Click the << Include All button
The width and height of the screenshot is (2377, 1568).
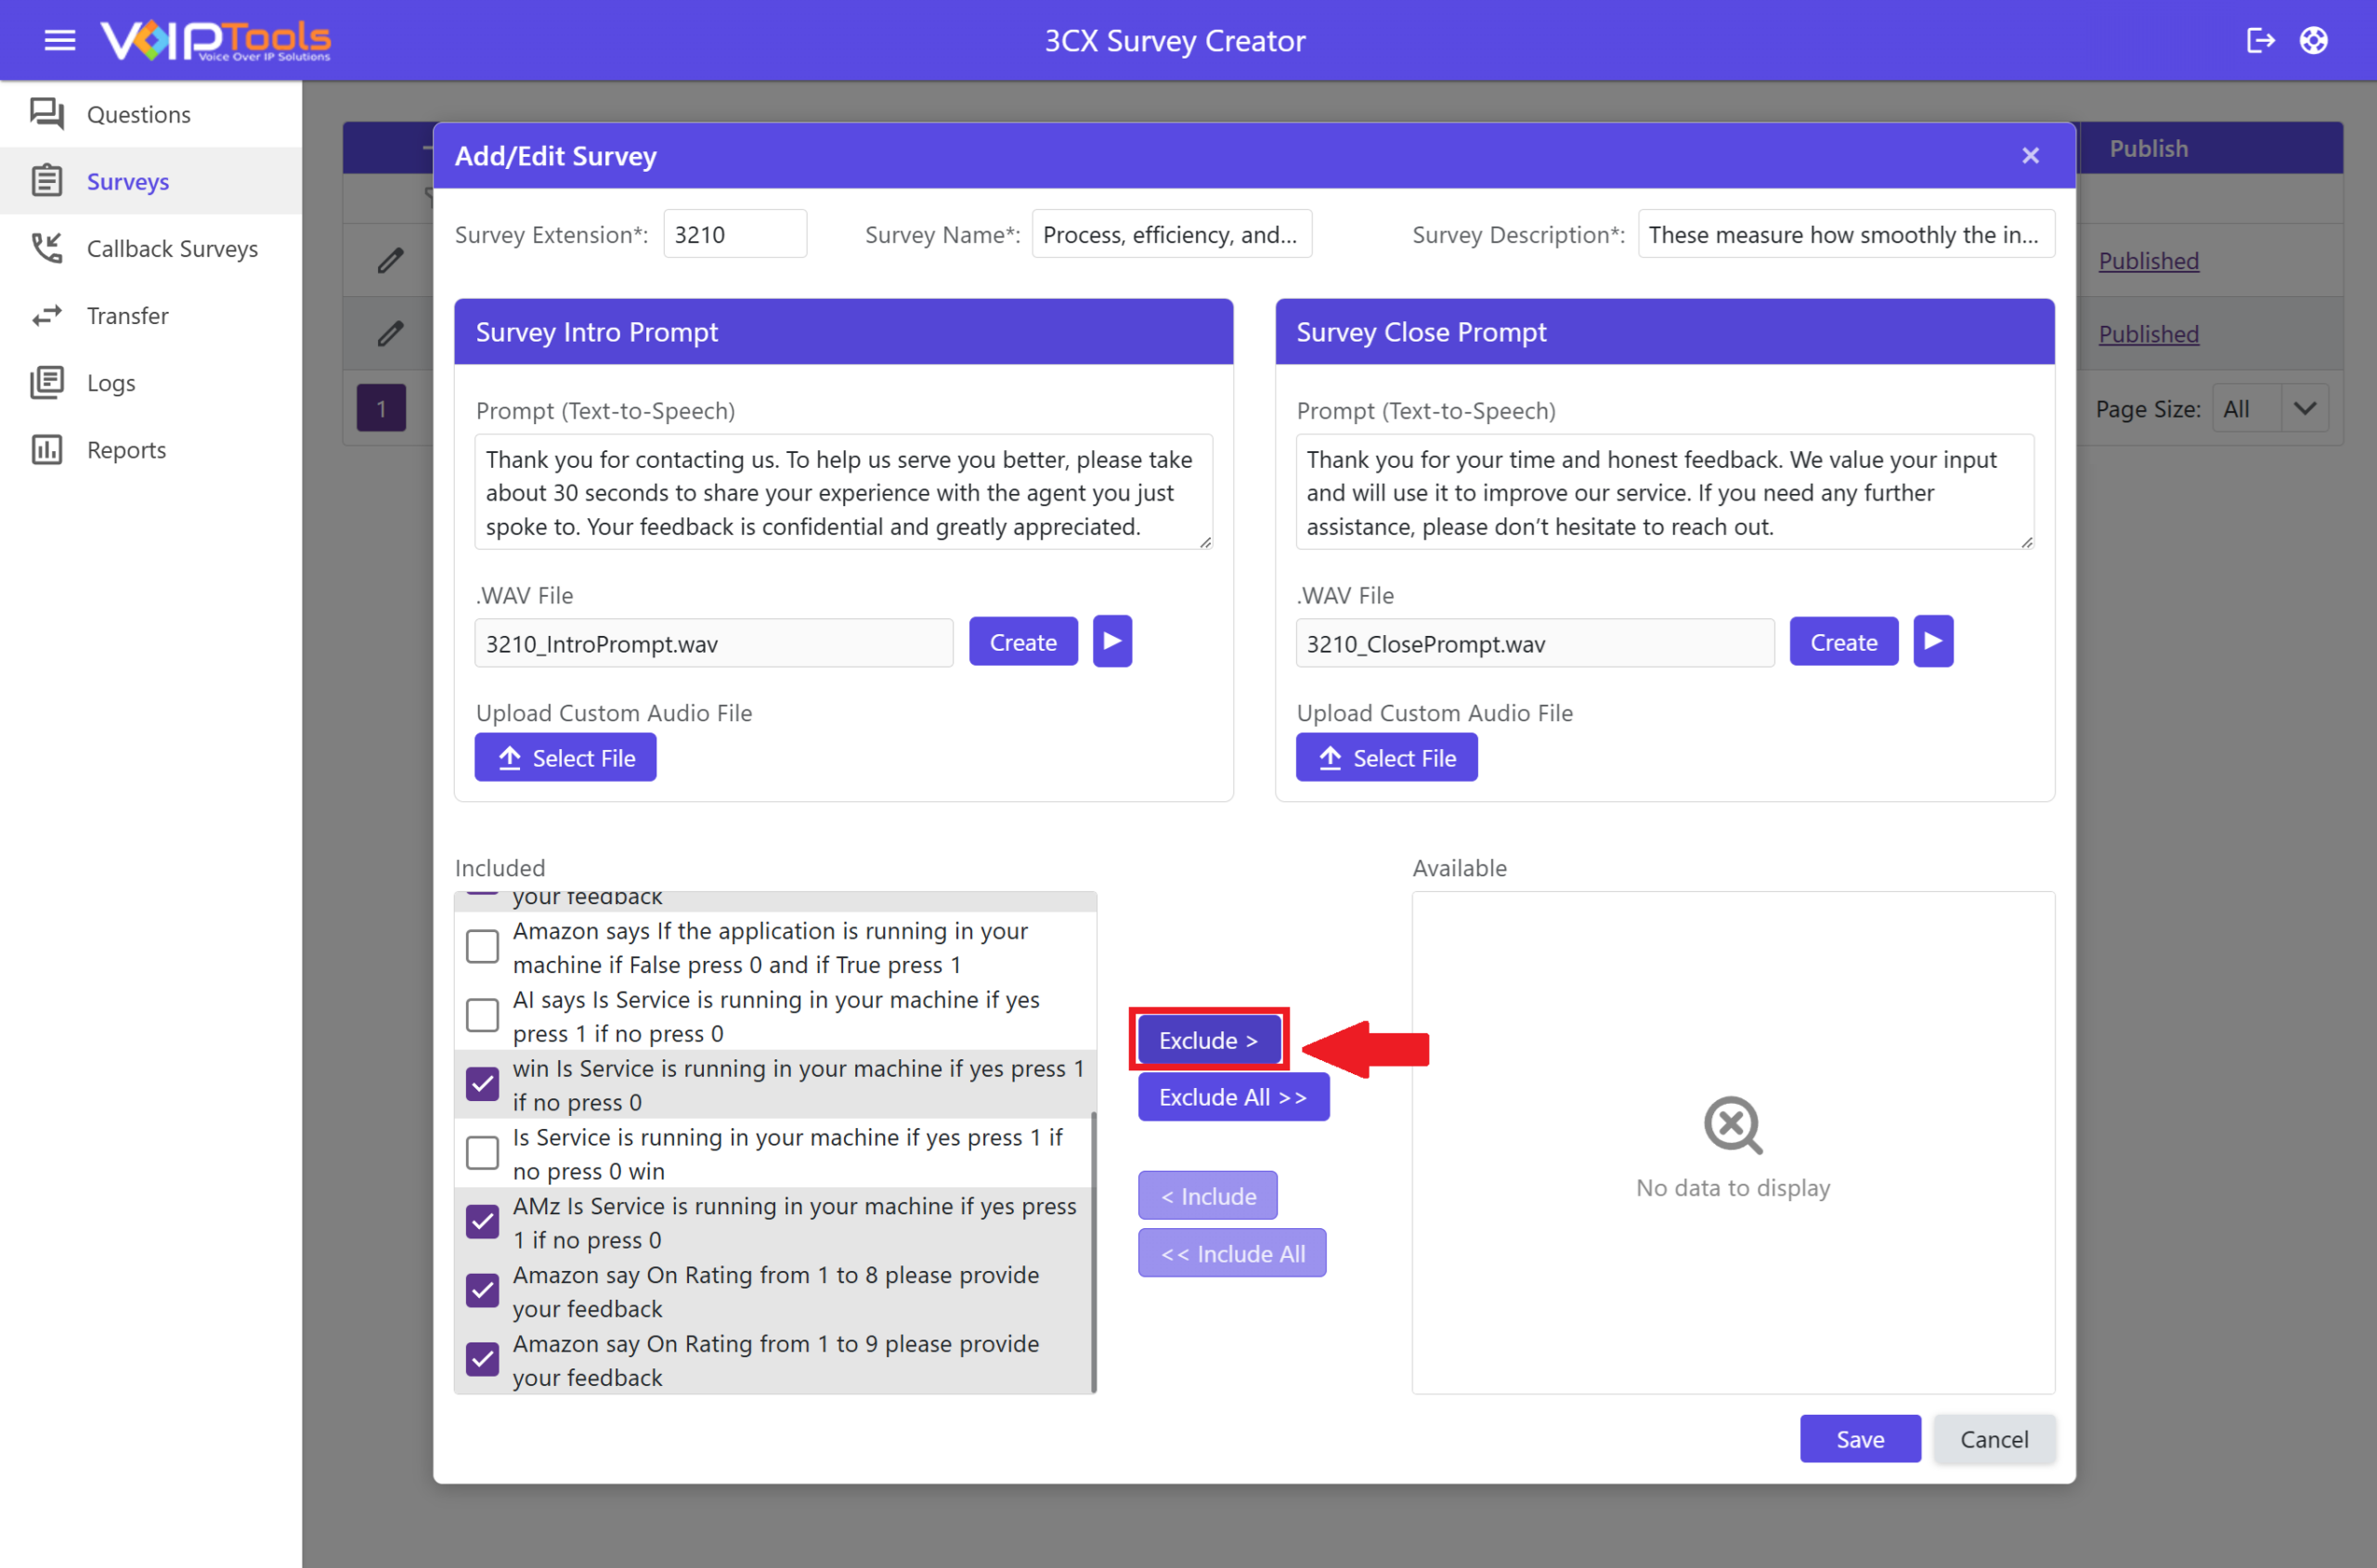coord(1232,1253)
